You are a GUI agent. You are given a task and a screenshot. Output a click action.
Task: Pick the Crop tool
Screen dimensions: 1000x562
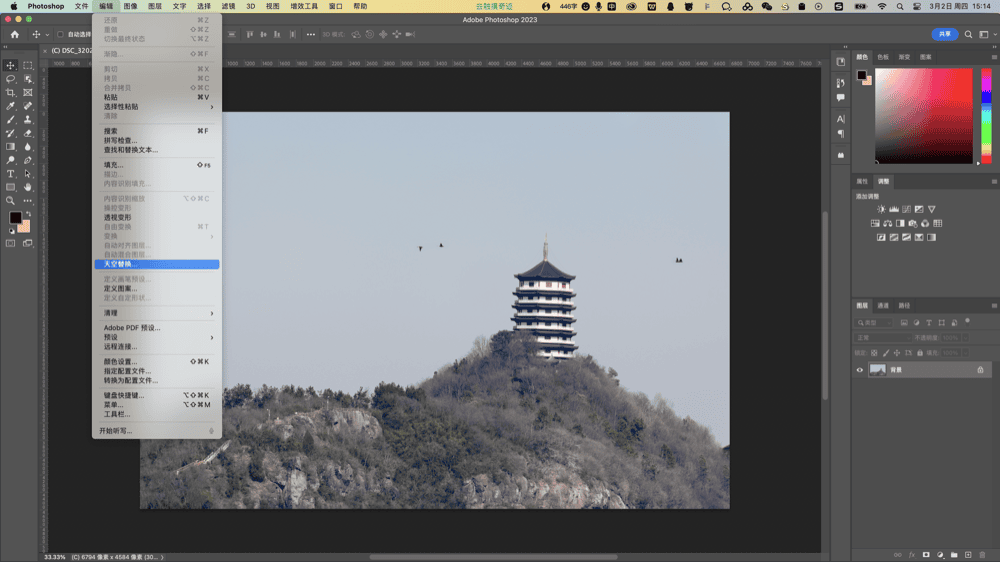pyautogui.click(x=11, y=92)
